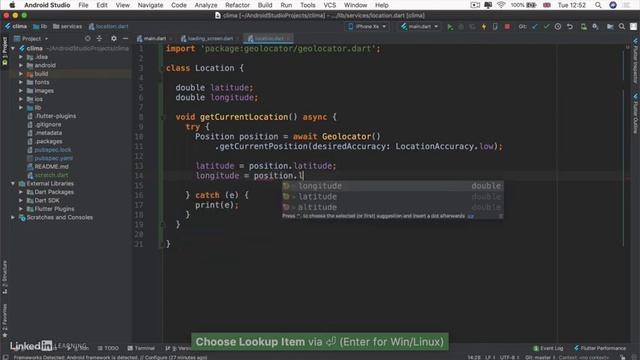This screenshot has width=640, height=360.
Task: Click the Git update project blue checkmark
Action: (535, 27)
